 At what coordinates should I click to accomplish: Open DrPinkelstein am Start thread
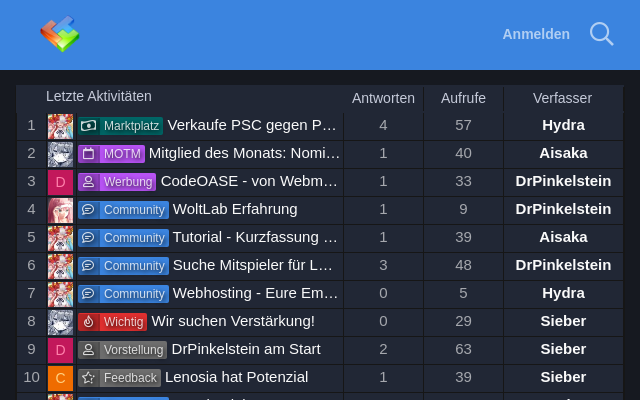(x=246, y=349)
